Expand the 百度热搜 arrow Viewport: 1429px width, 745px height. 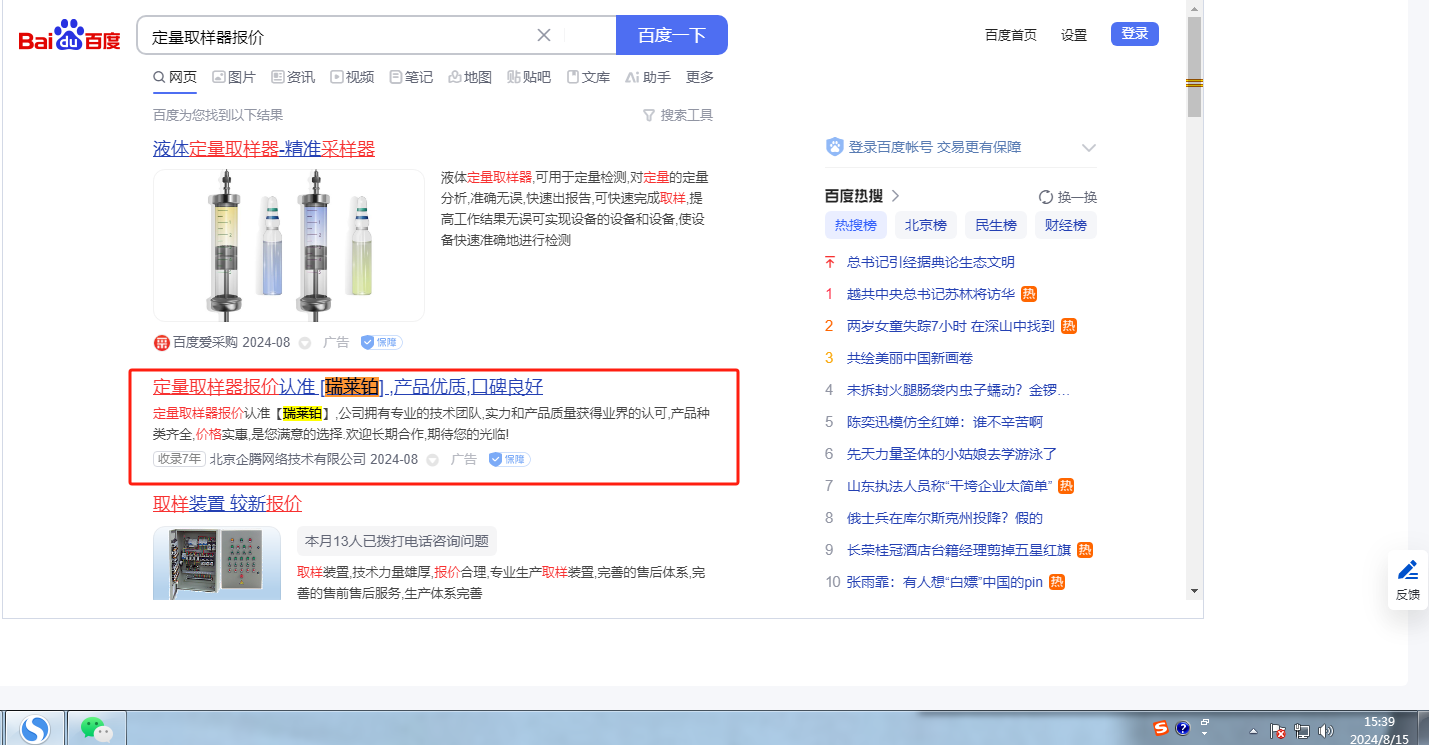tap(896, 196)
